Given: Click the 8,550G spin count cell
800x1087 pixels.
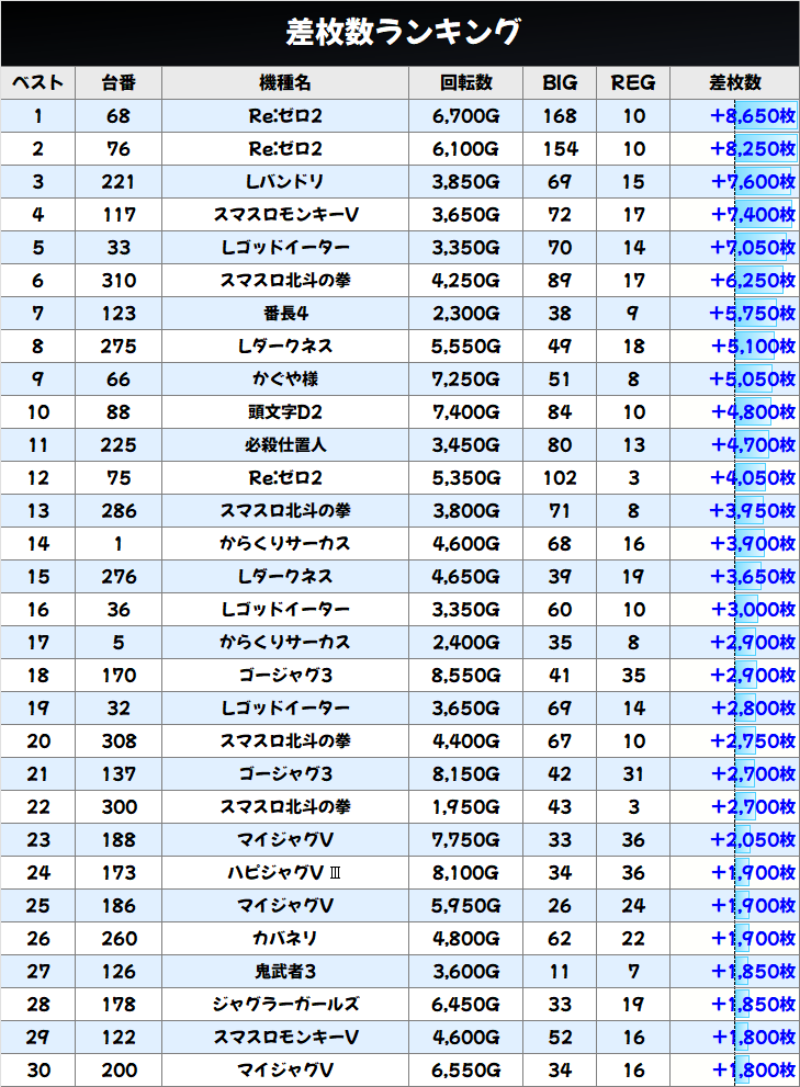Looking at the screenshot, I should click(466, 677).
